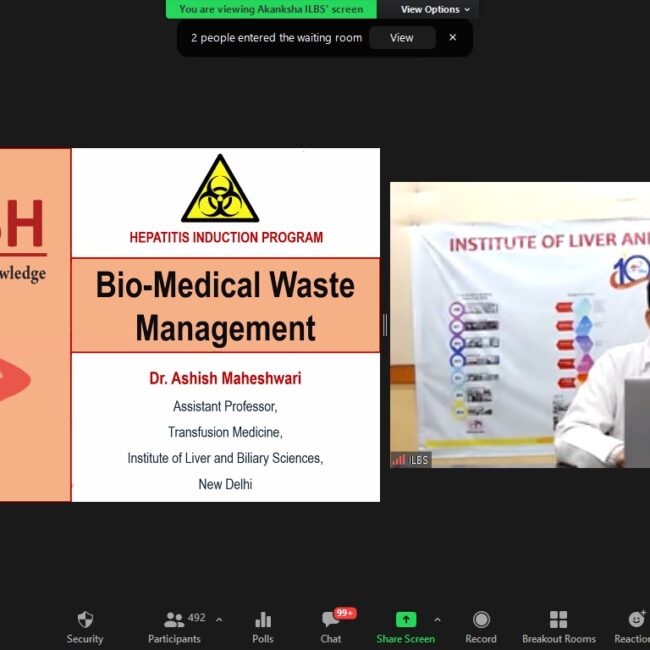Click View in the waiting room notification
Image resolution: width=650 pixels, height=650 pixels.
click(x=402, y=38)
